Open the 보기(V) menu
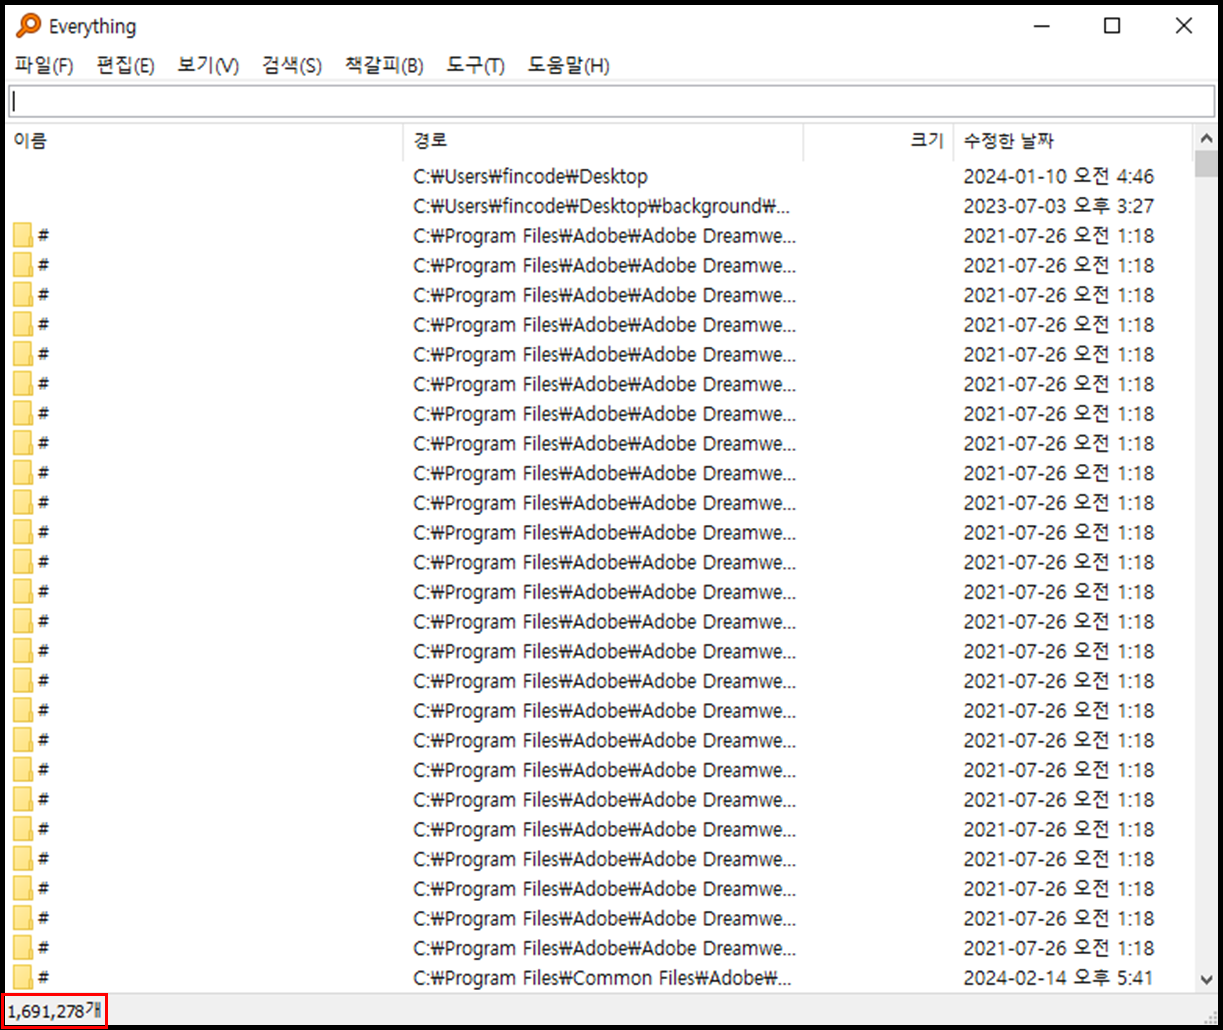The width and height of the screenshot is (1223, 1030). click(x=208, y=66)
